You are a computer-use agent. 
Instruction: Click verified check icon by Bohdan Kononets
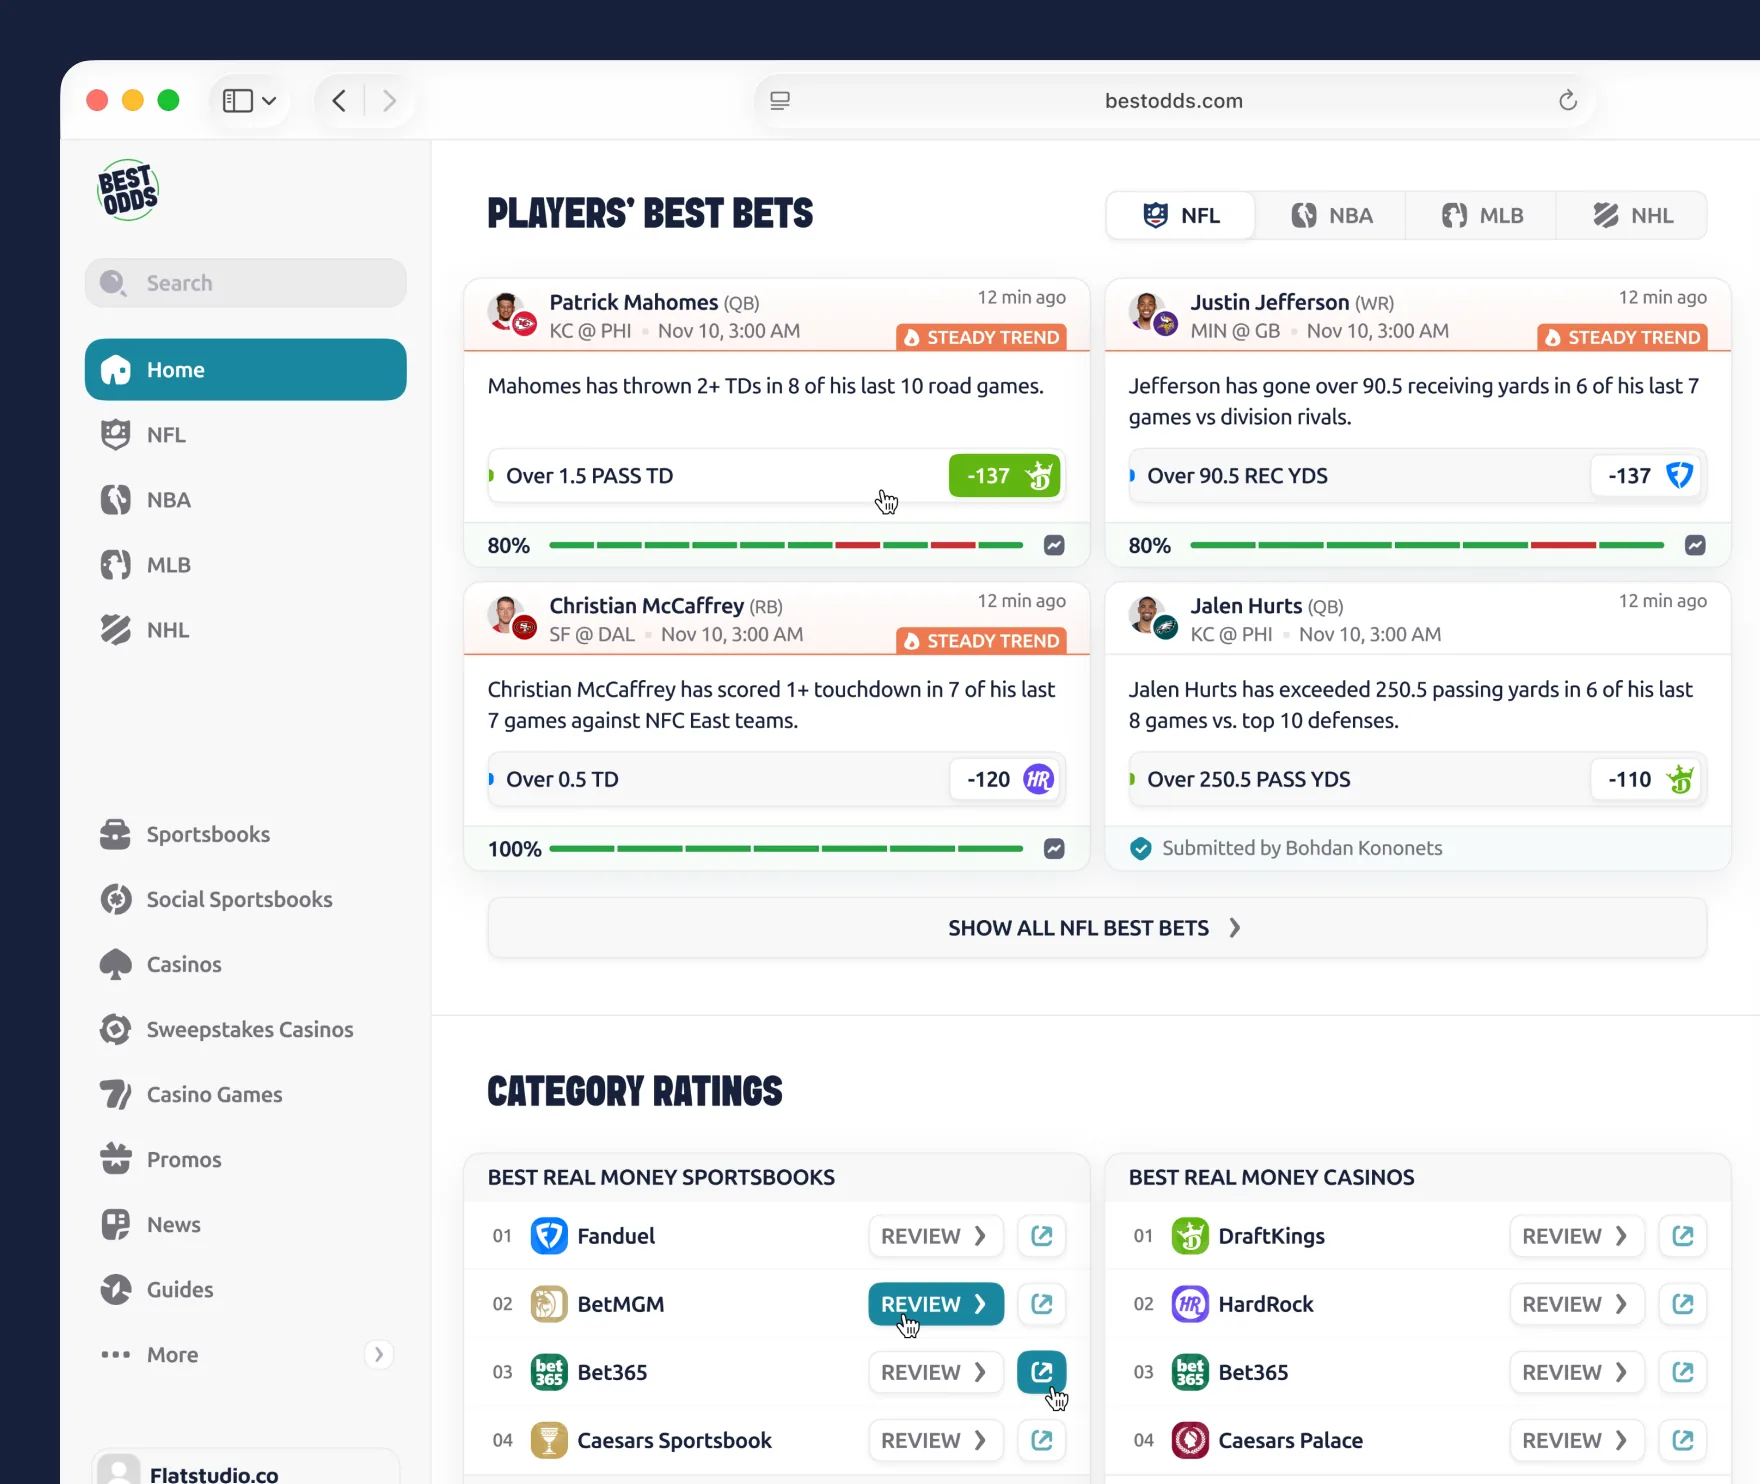point(1141,849)
